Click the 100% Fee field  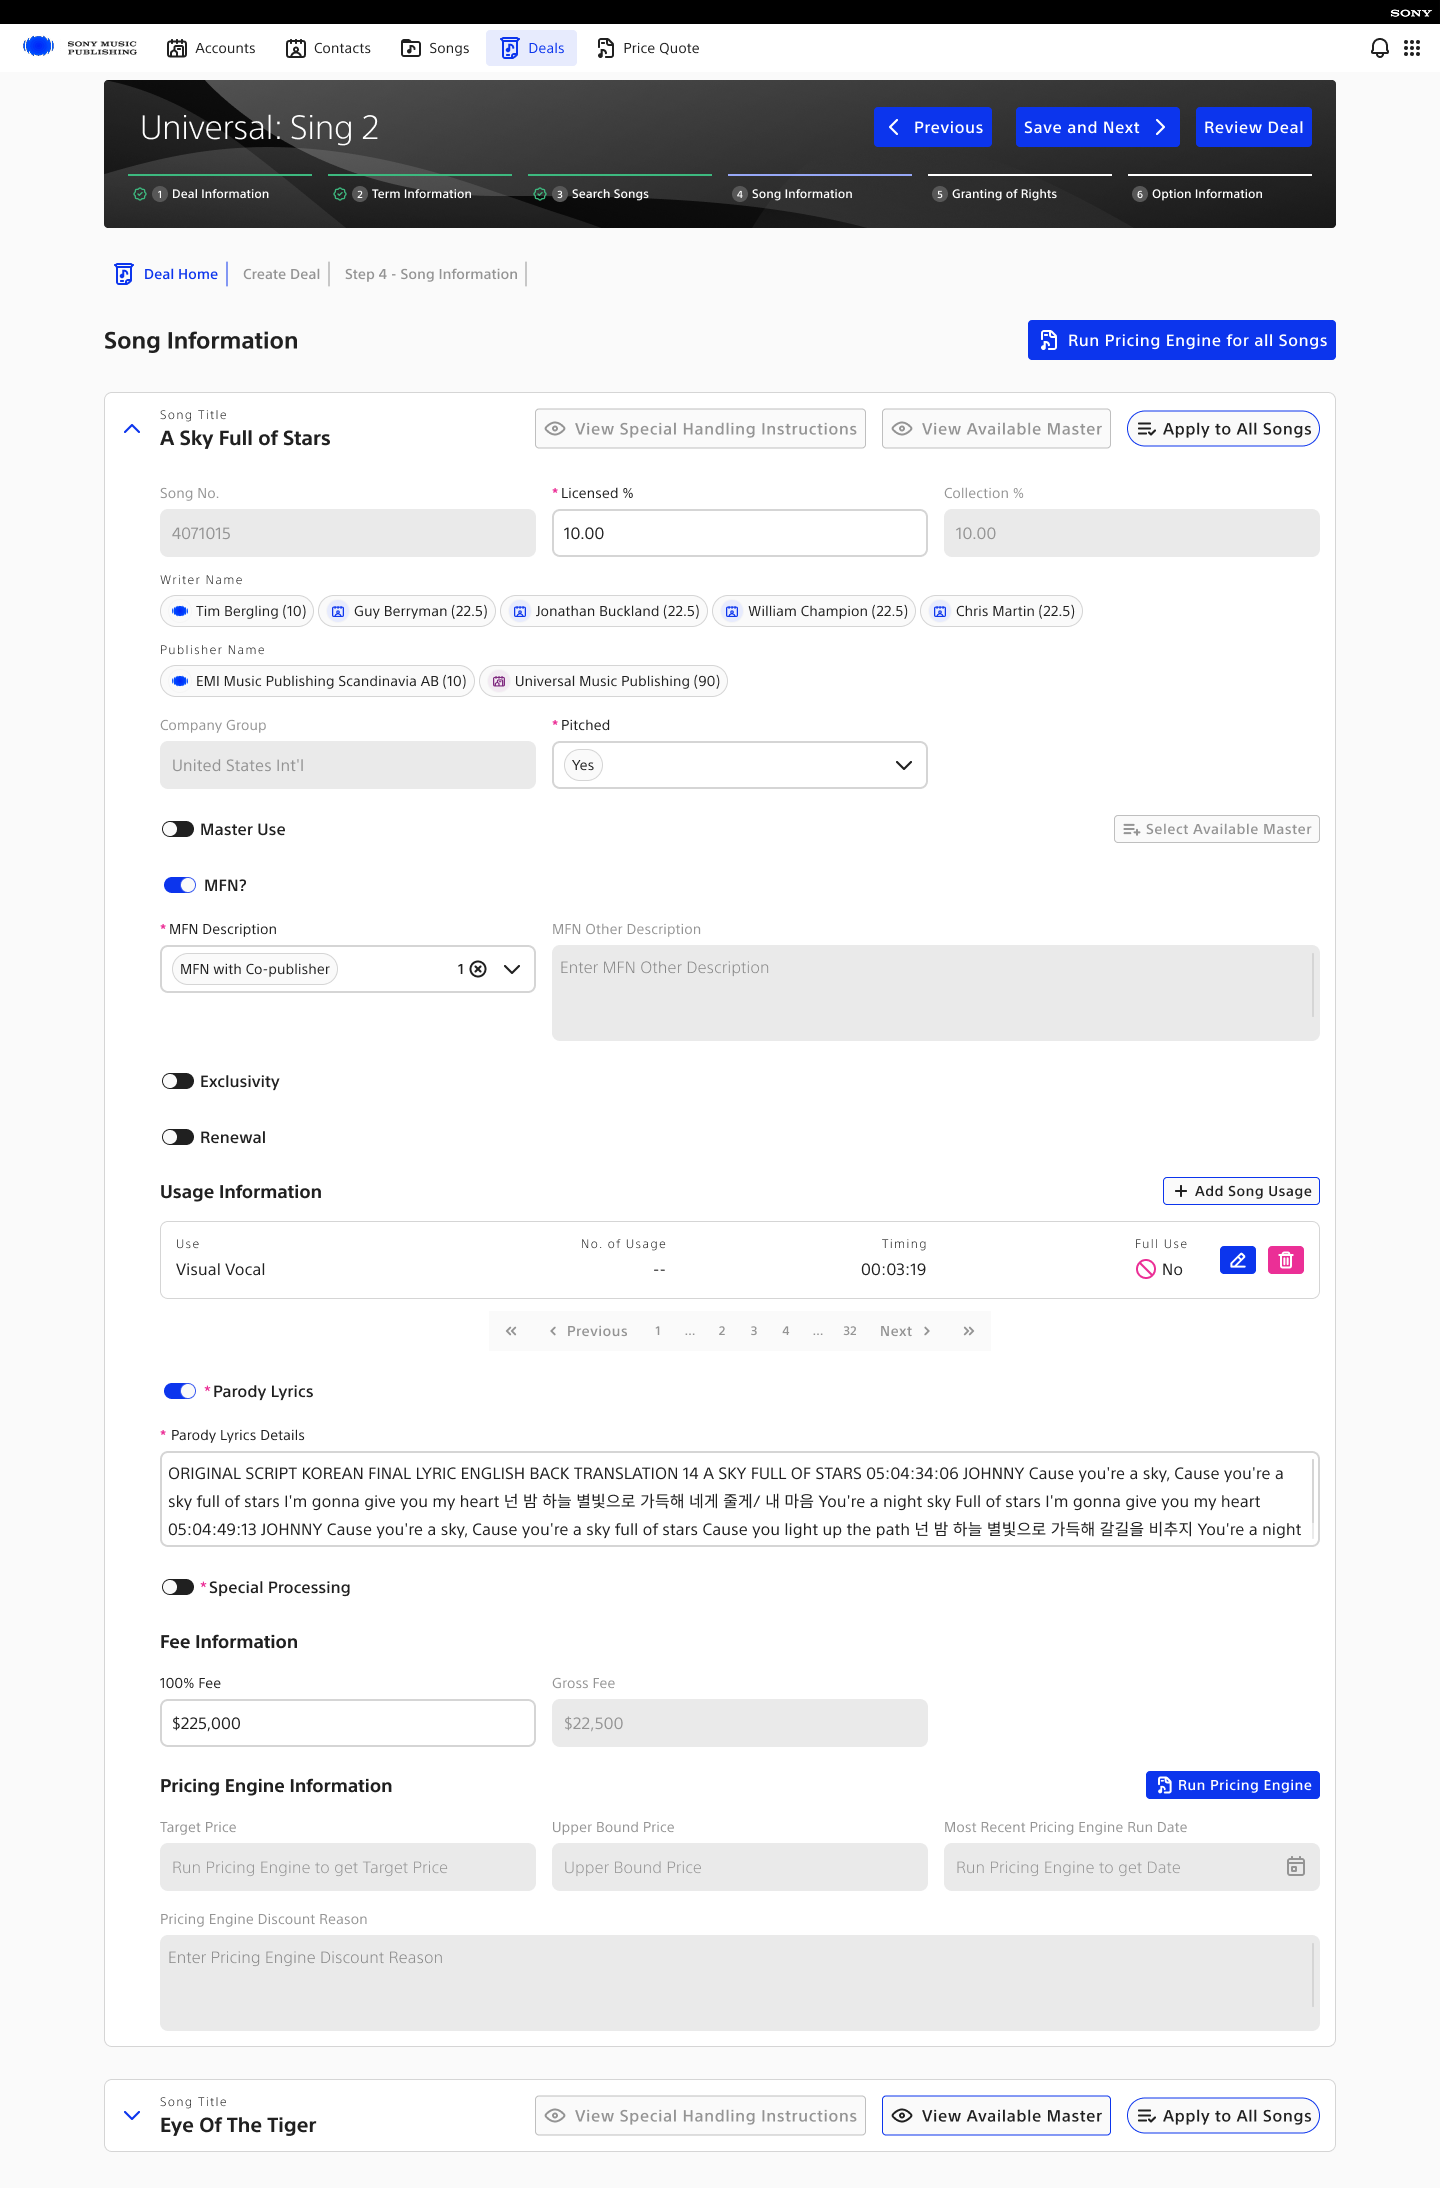click(x=348, y=1723)
